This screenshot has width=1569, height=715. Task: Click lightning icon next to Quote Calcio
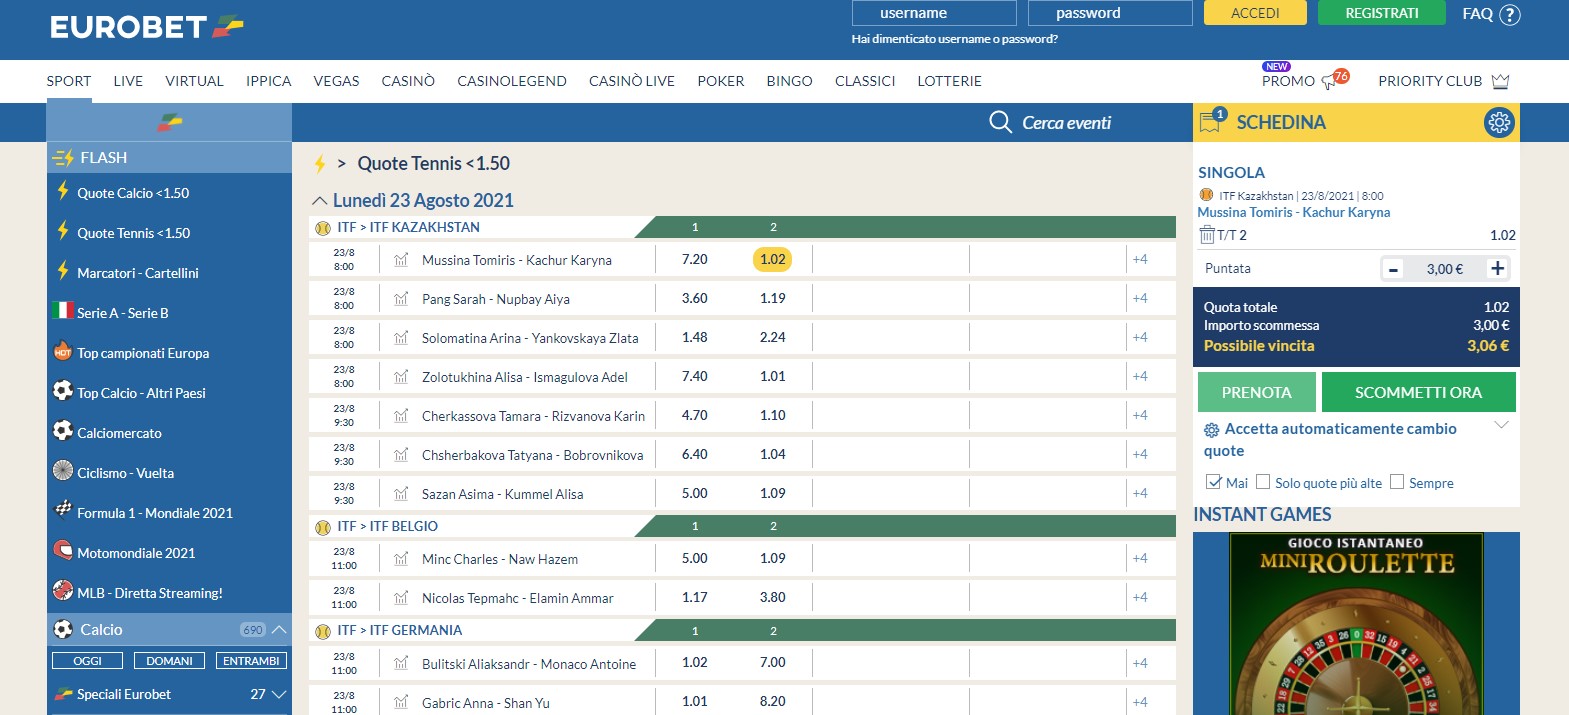(63, 191)
